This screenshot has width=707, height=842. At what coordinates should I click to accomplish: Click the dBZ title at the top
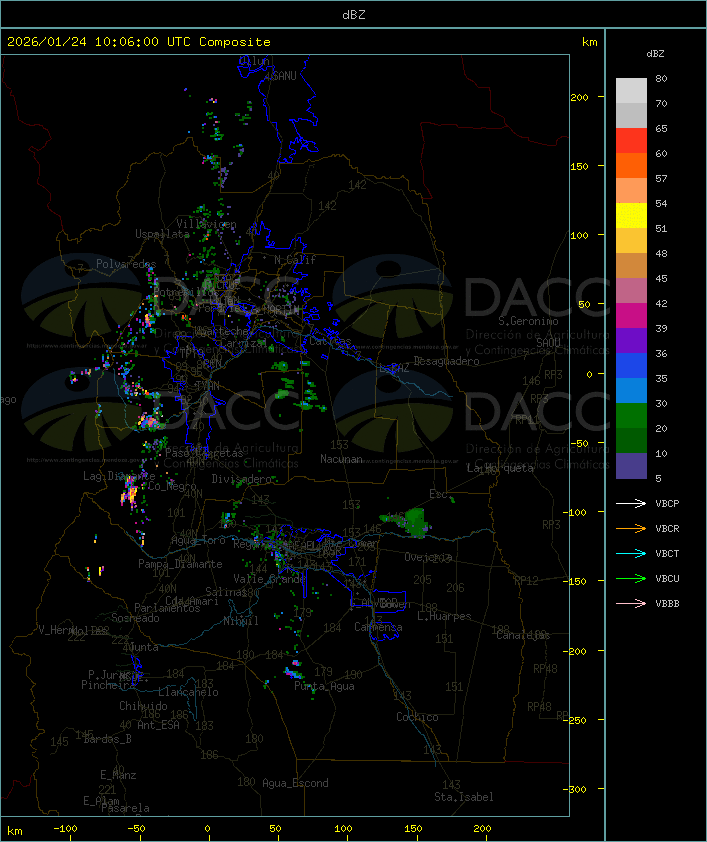[x=353, y=14]
